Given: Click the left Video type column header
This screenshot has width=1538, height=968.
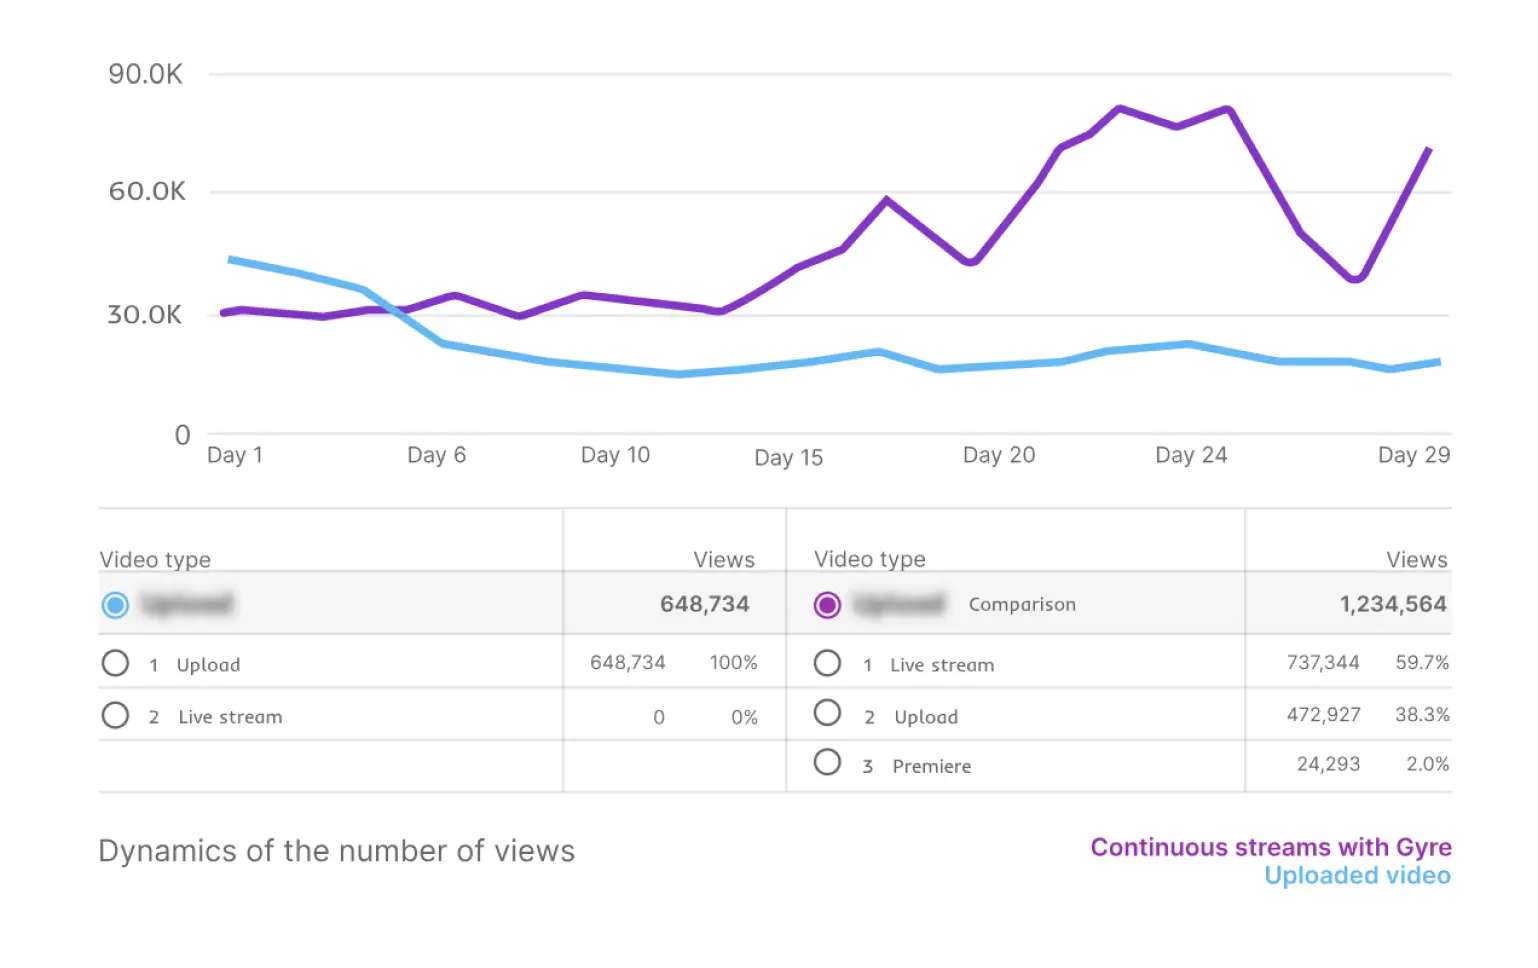Looking at the screenshot, I should [x=155, y=560].
